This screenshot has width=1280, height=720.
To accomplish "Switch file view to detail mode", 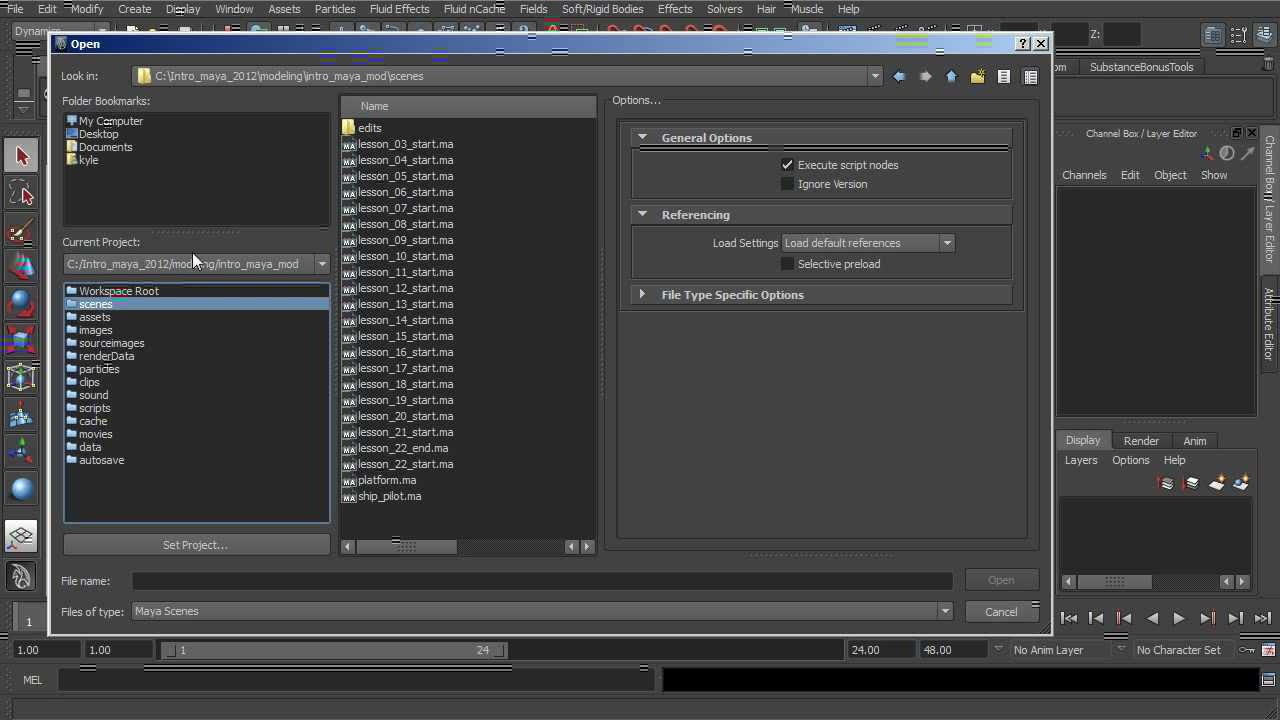I will click(1030, 76).
